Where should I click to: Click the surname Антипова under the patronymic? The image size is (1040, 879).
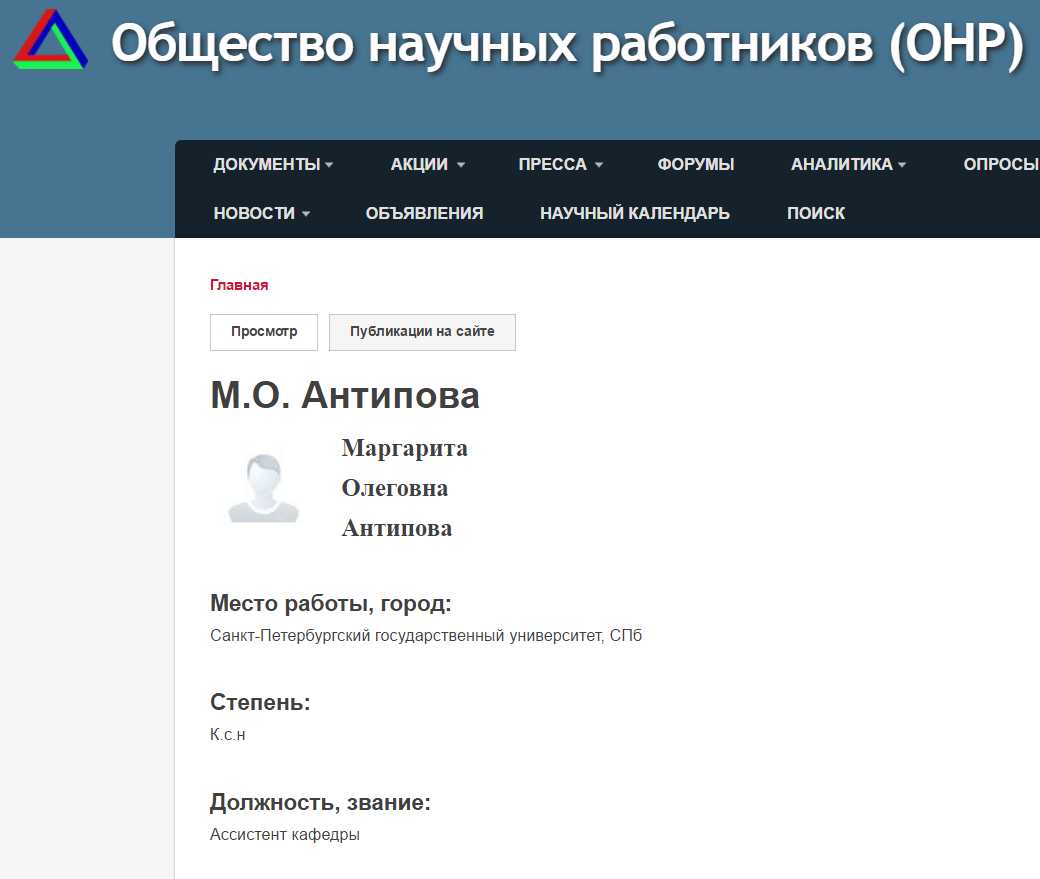pos(397,528)
